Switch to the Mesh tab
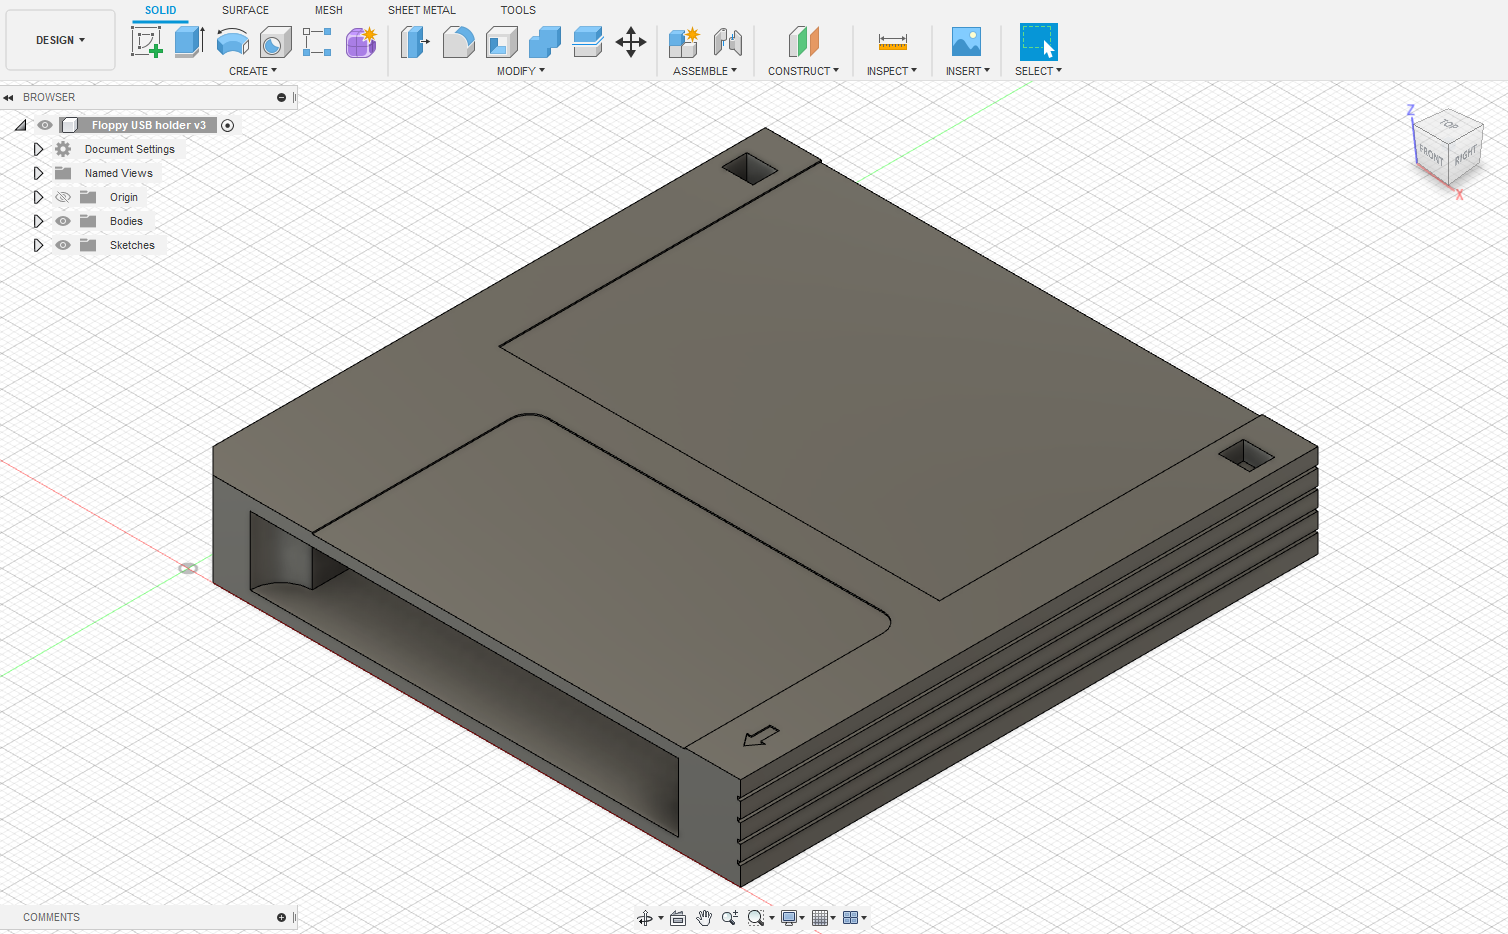Viewport: 1508px width, 934px height. [329, 10]
